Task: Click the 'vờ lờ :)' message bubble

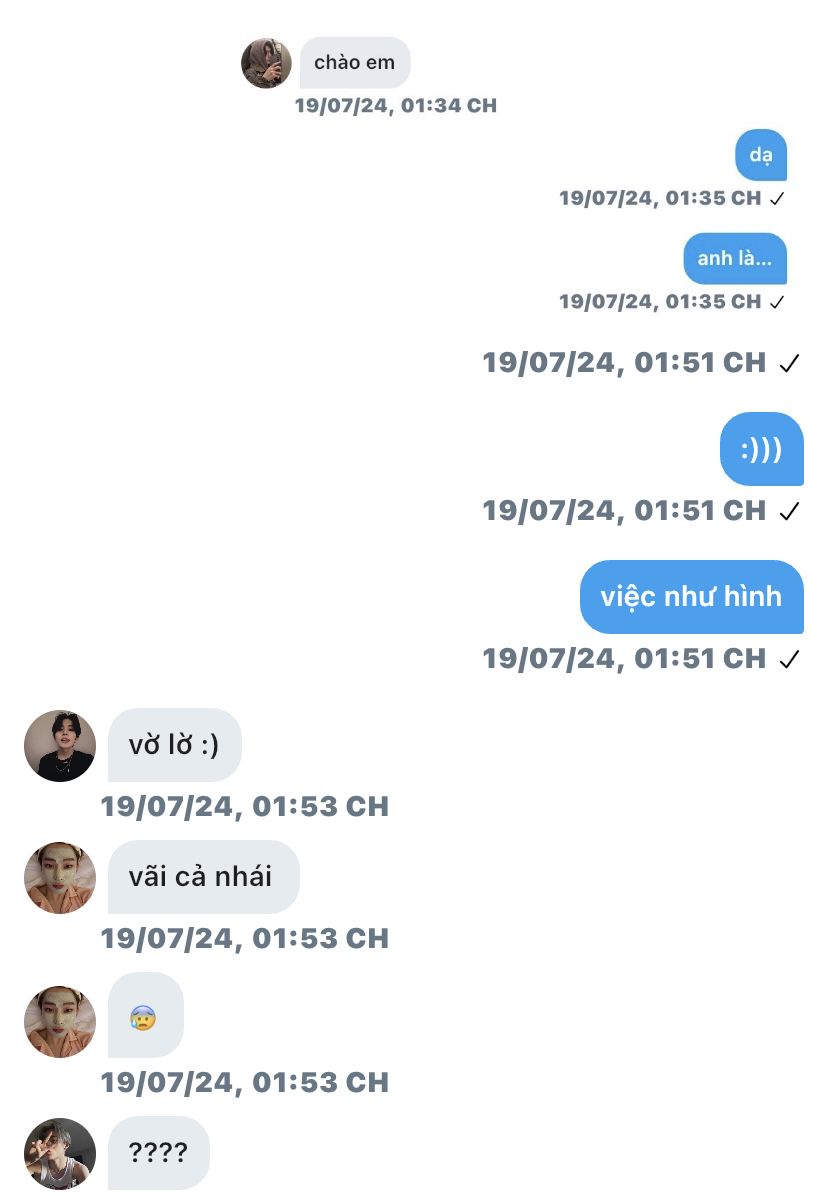Action: pos(175,745)
